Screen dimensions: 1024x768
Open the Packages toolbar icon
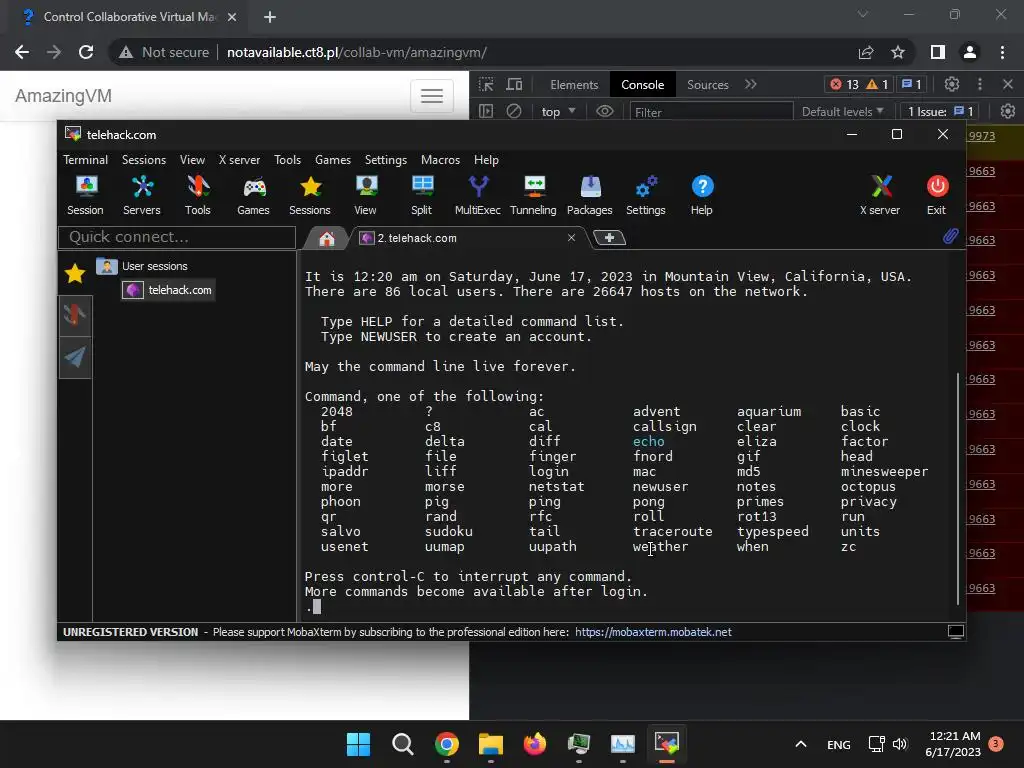coord(590,195)
